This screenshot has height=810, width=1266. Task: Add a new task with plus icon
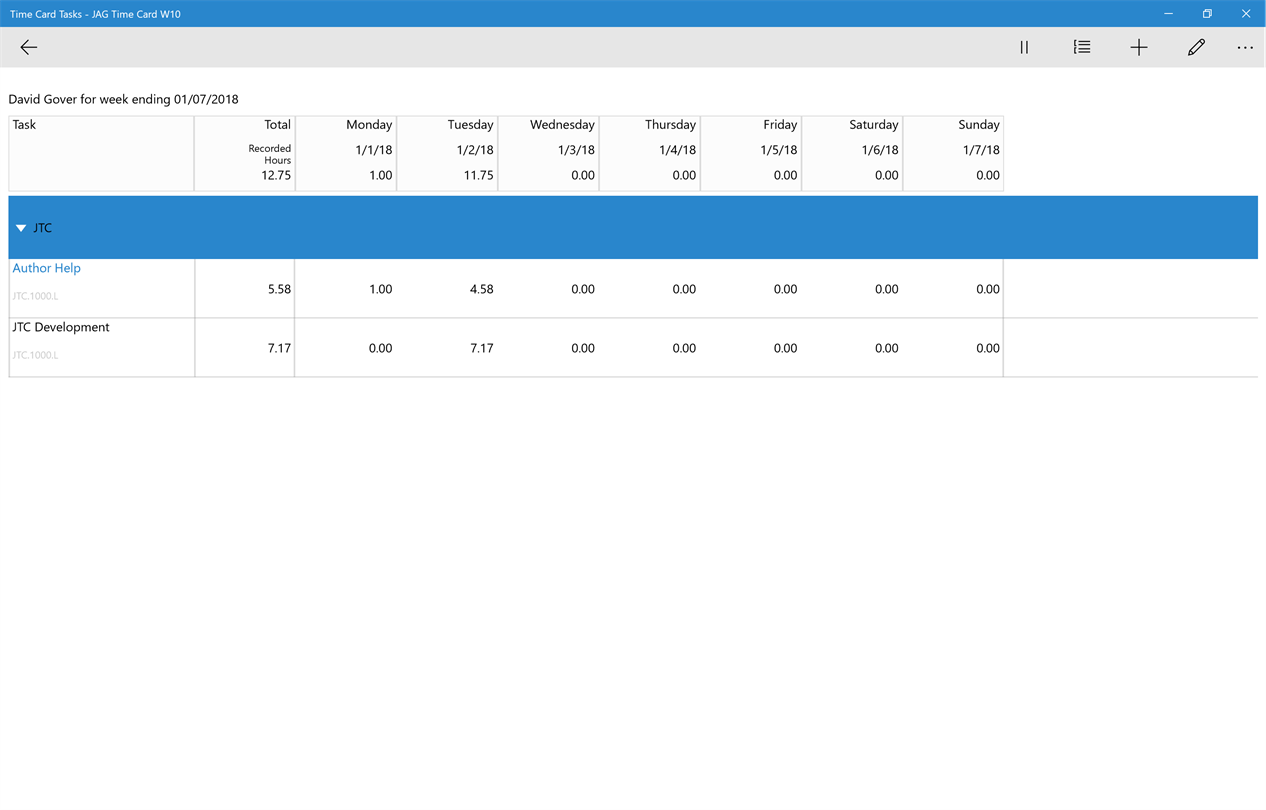pyautogui.click(x=1139, y=47)
